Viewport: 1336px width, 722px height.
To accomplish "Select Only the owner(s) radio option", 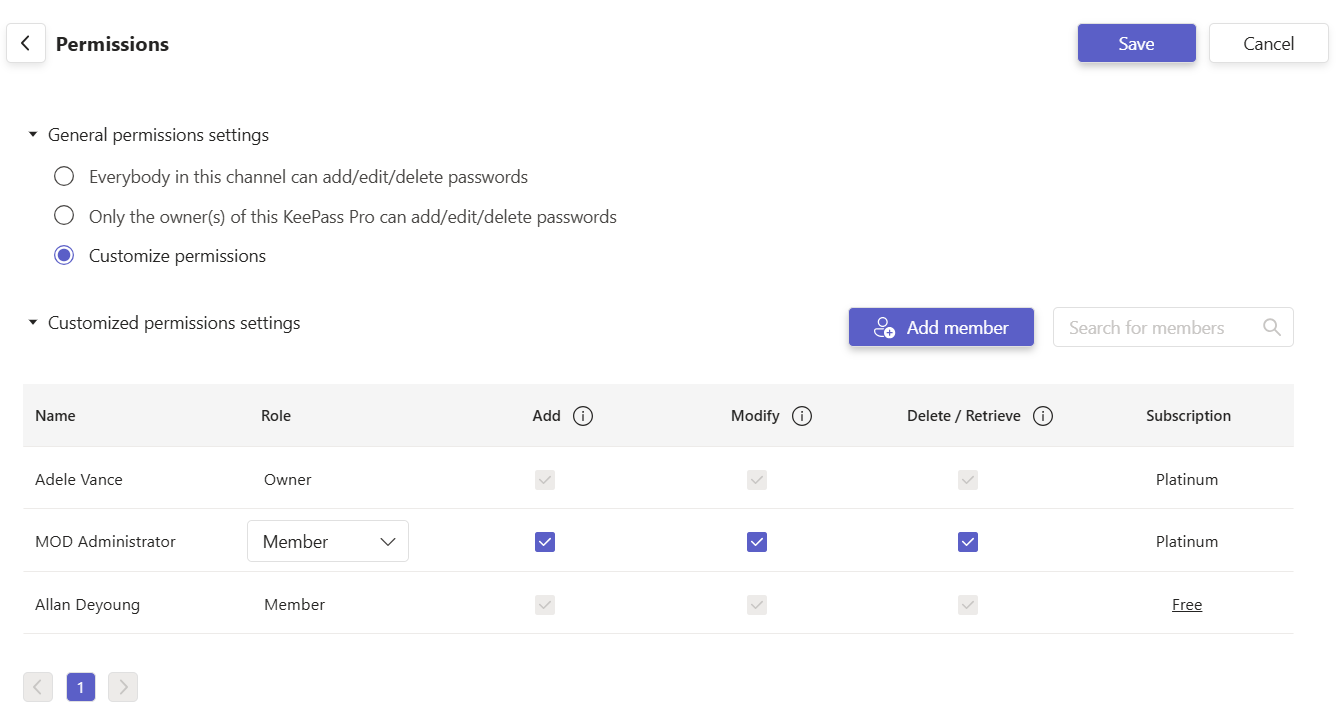I will 64,216.
